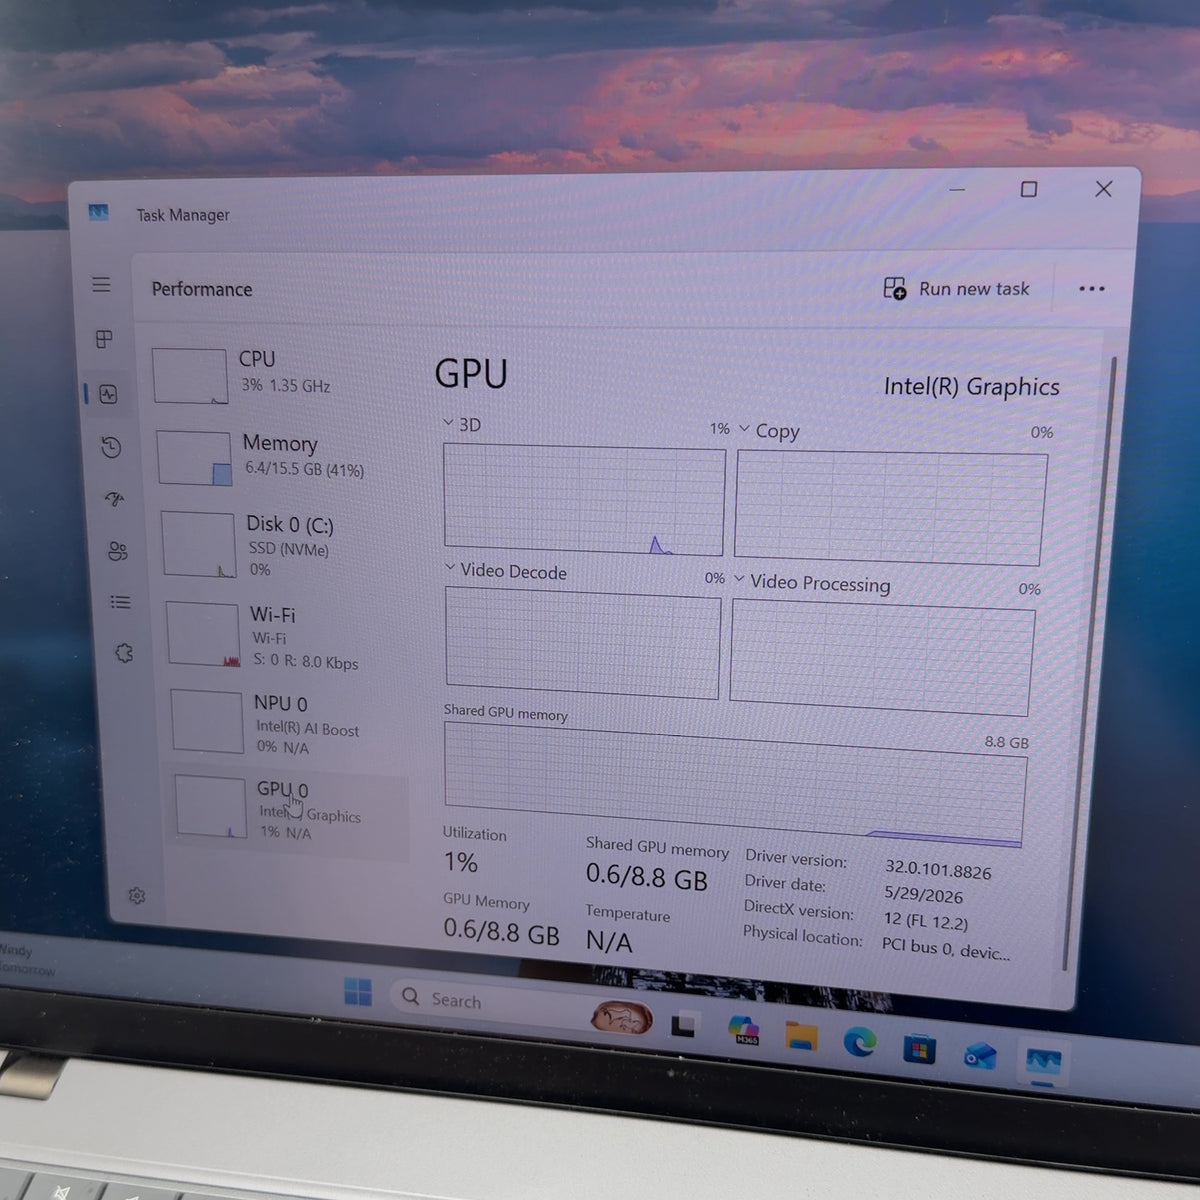The width and height of the screenshot is (1200, 1200).
Task: Open Task Manager settings gear
Action: coord(137,896)
